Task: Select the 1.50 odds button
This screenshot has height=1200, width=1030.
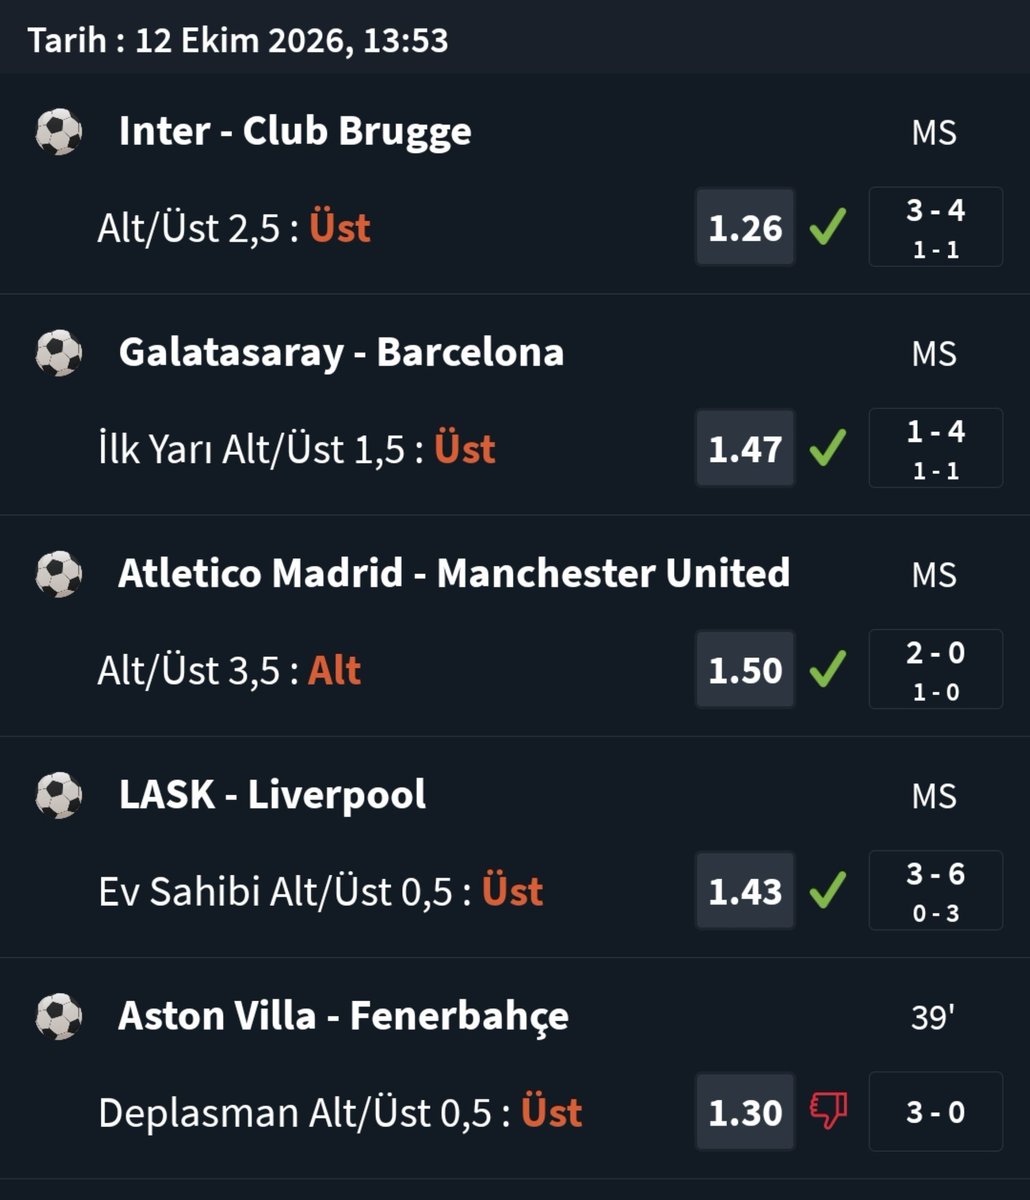Action: 746,670
